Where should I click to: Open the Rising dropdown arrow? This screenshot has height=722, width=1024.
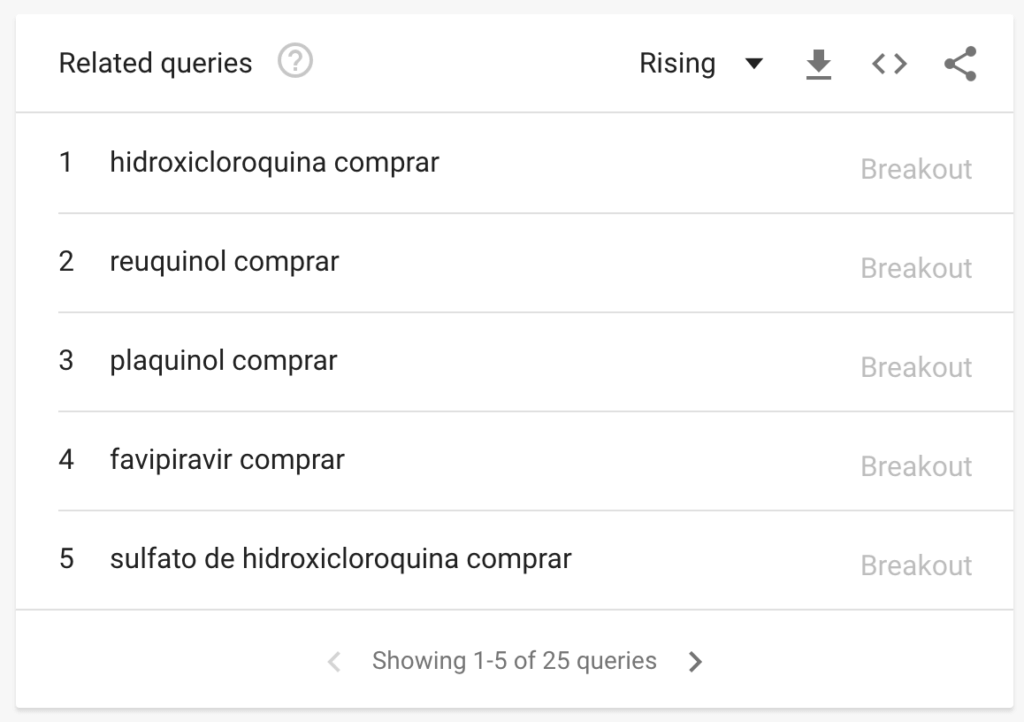(754, 63)
